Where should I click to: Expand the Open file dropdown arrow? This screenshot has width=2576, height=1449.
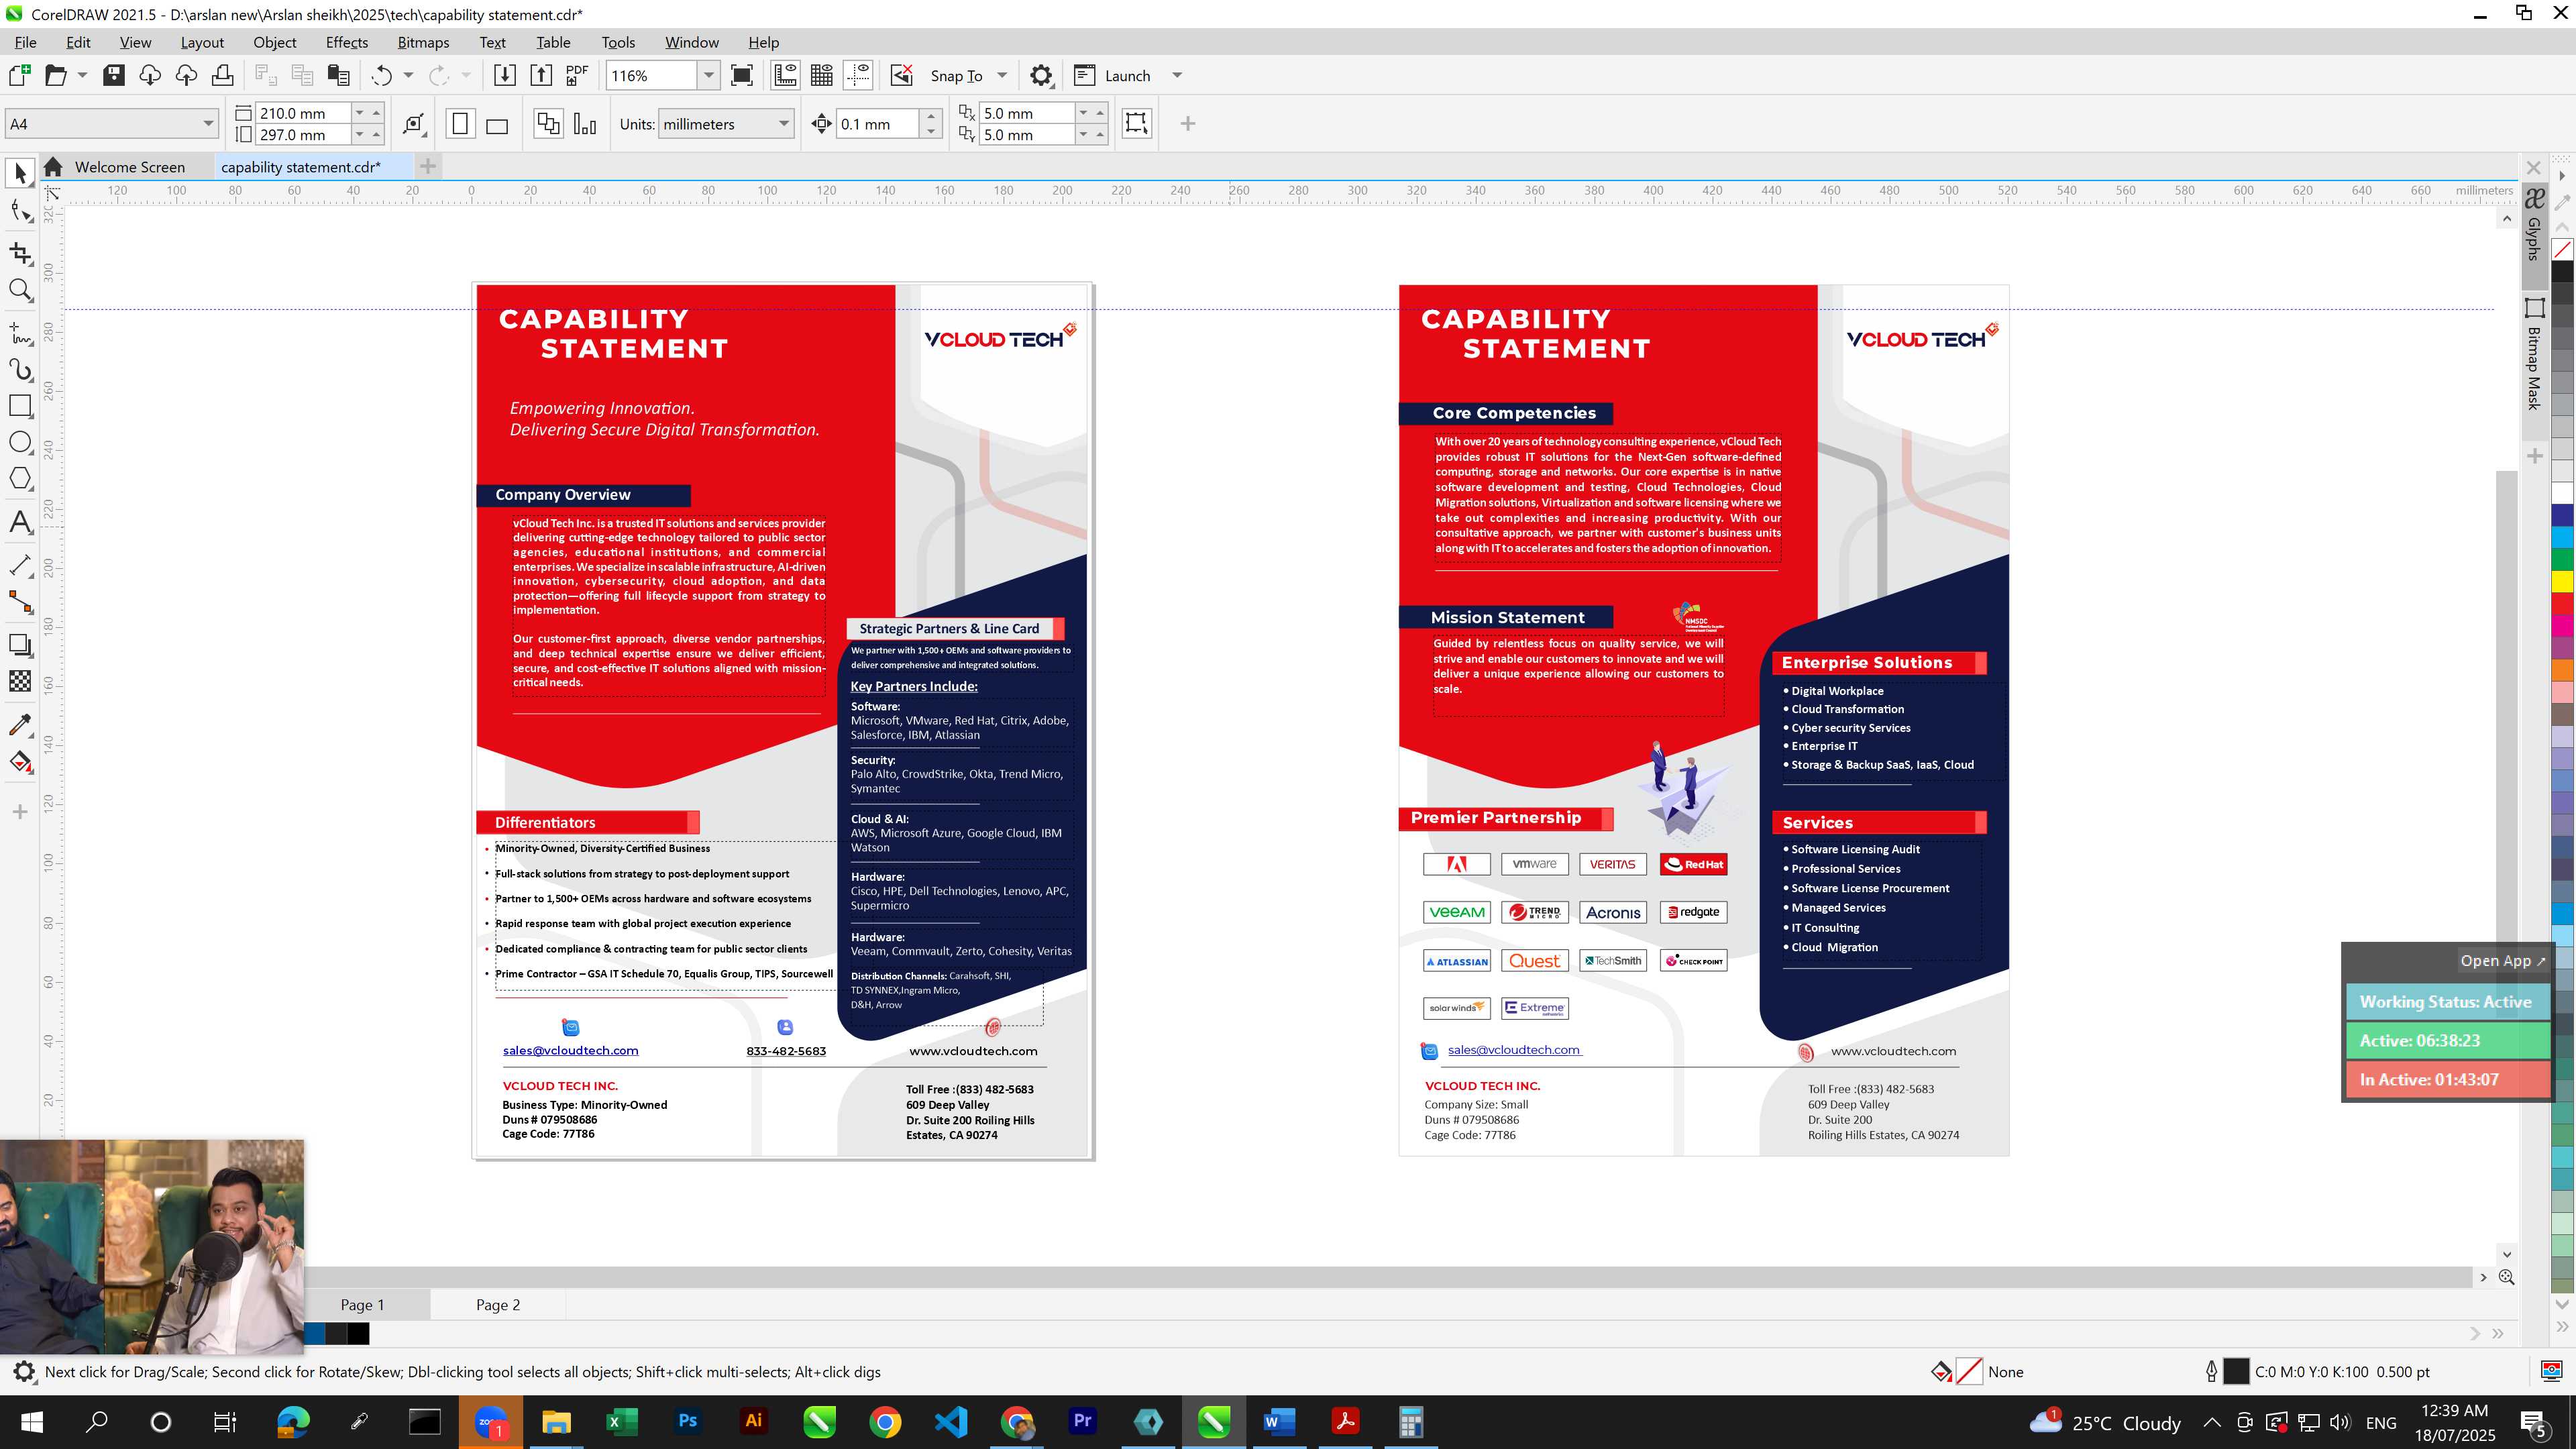tap(82, 76)
